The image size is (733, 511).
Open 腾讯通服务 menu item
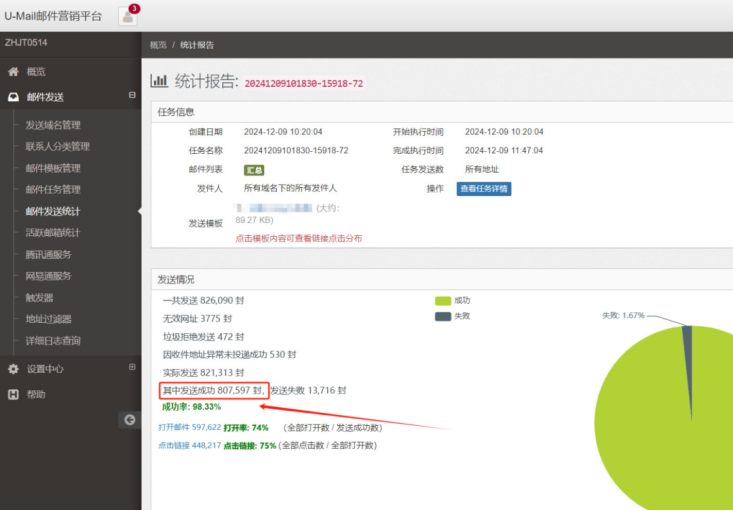pos(48,254)
